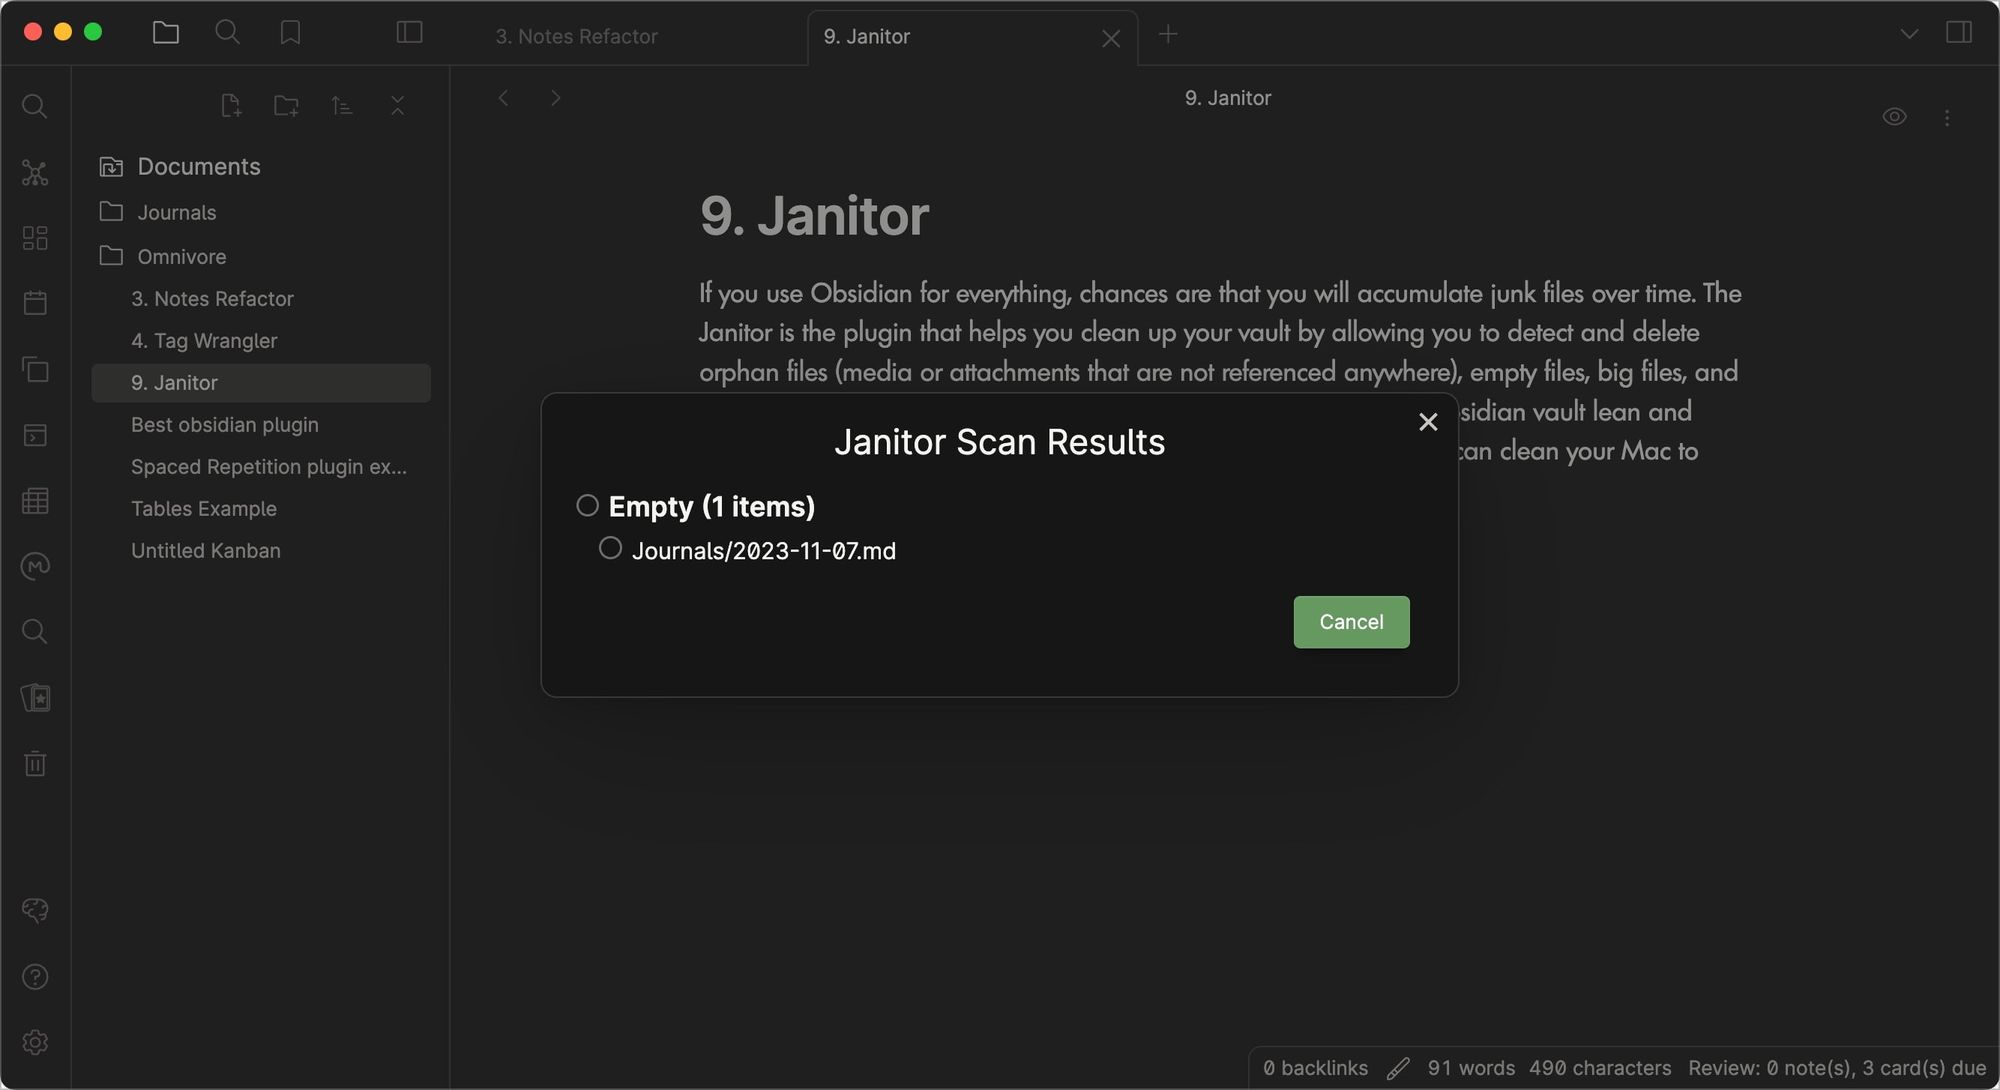This screenshot has width=2000, height=1090.
Task: Open Settings gear at bottom left
Action: (35, 1042)
